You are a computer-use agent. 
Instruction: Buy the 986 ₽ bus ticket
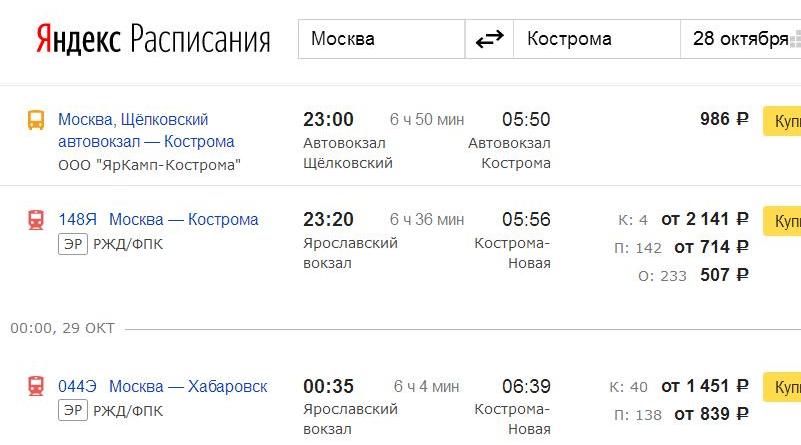click(x=782, y=120)
